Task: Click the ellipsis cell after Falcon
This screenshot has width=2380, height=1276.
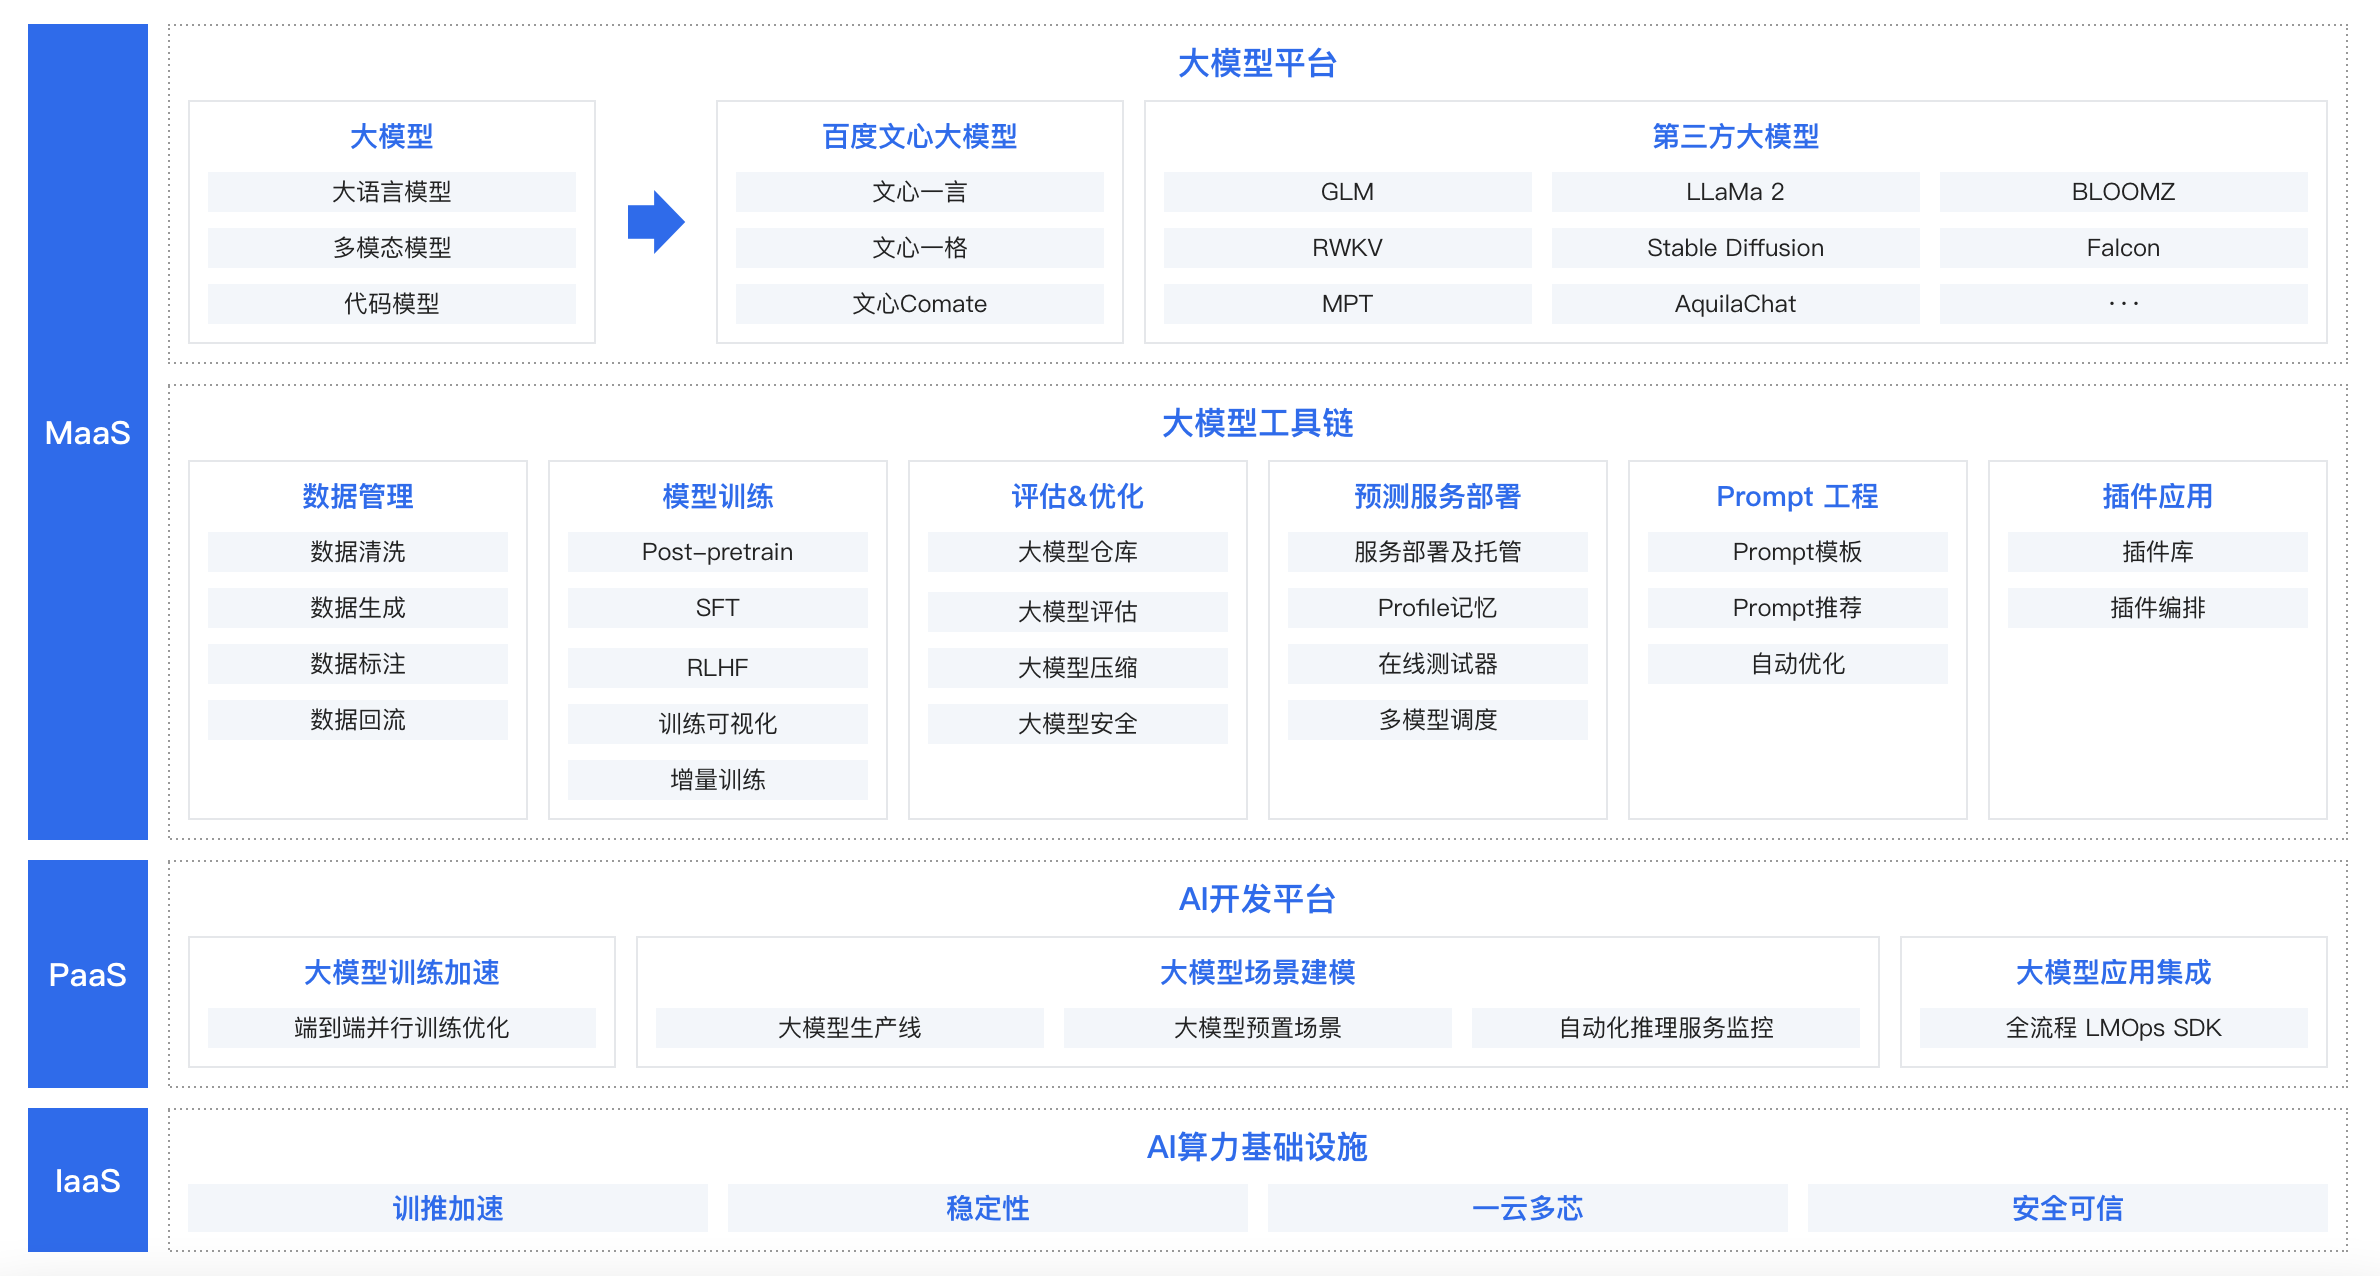Action: click(2124, 304)
